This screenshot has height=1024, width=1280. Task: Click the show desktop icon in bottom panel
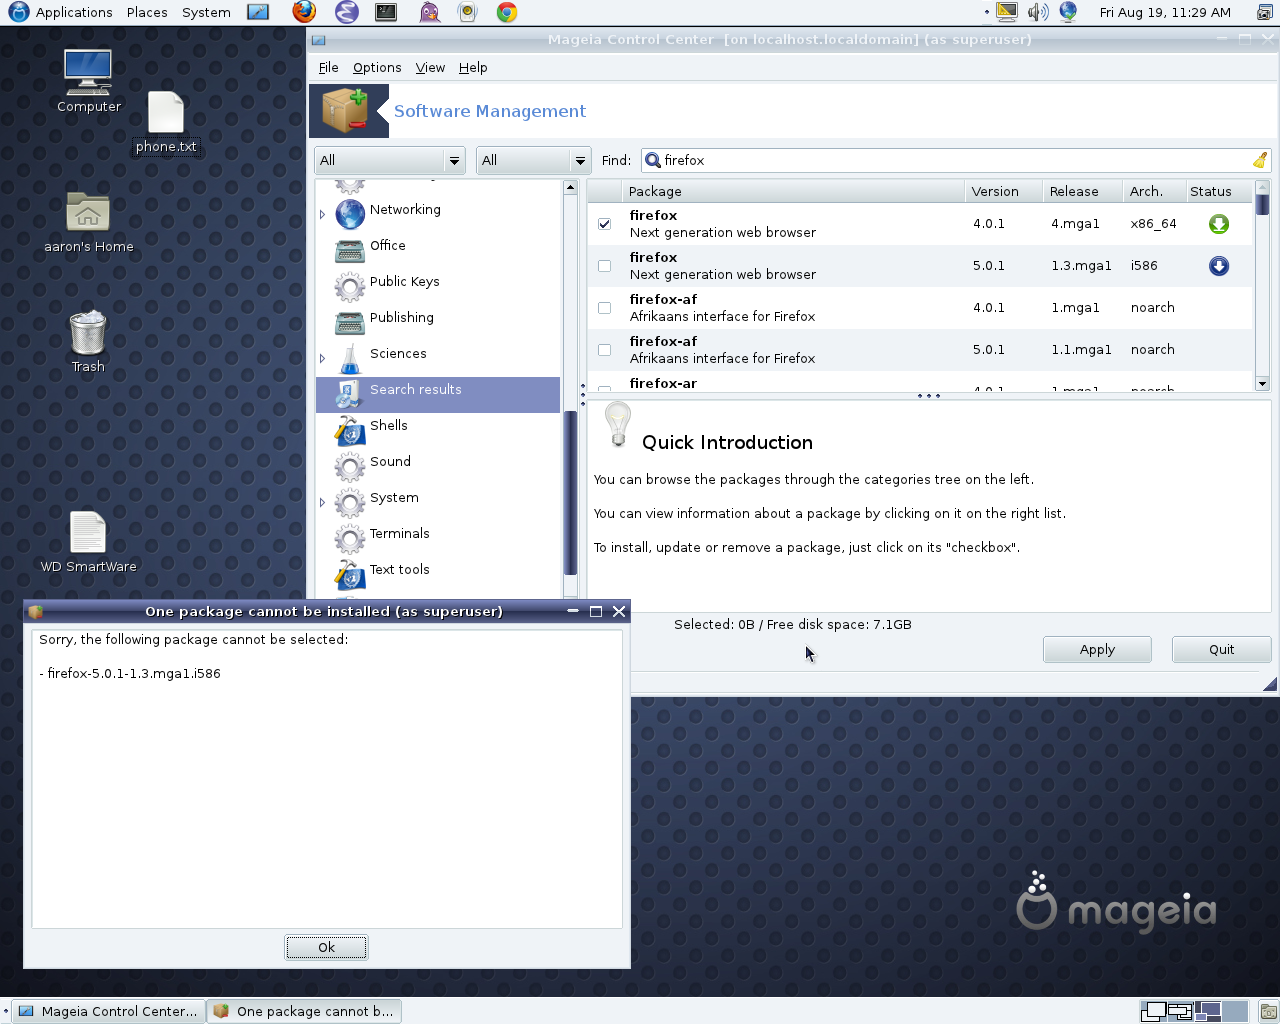(1267, 1011)
